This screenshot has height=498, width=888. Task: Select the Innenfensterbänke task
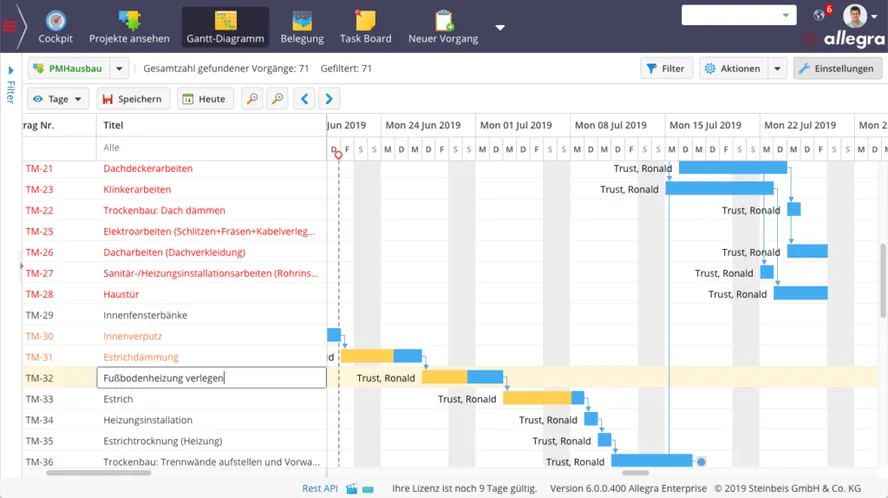[145, 315]
